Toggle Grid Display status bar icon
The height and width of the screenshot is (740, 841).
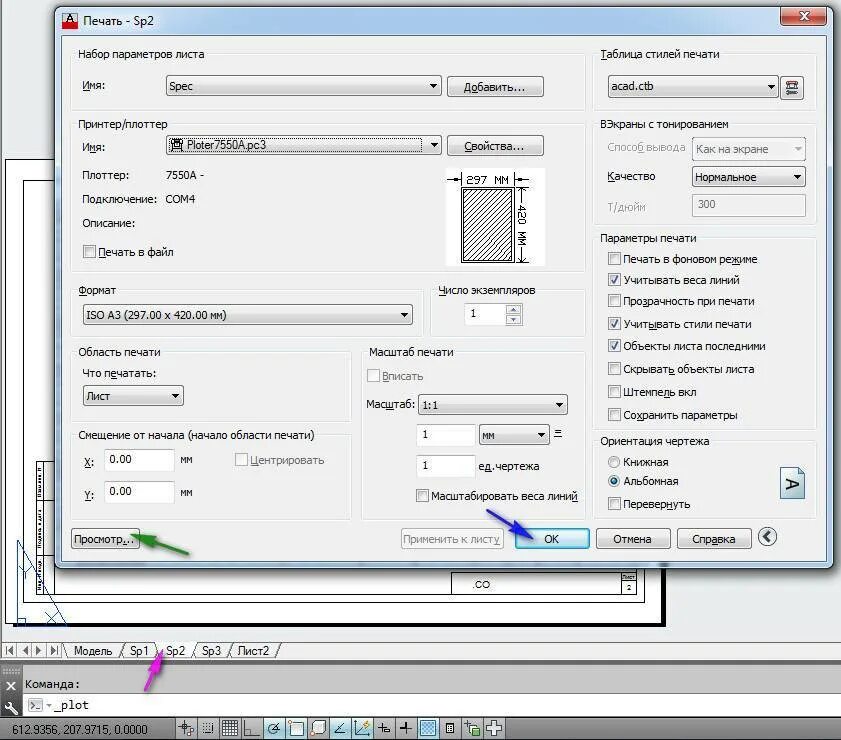[x=230, y=728]
